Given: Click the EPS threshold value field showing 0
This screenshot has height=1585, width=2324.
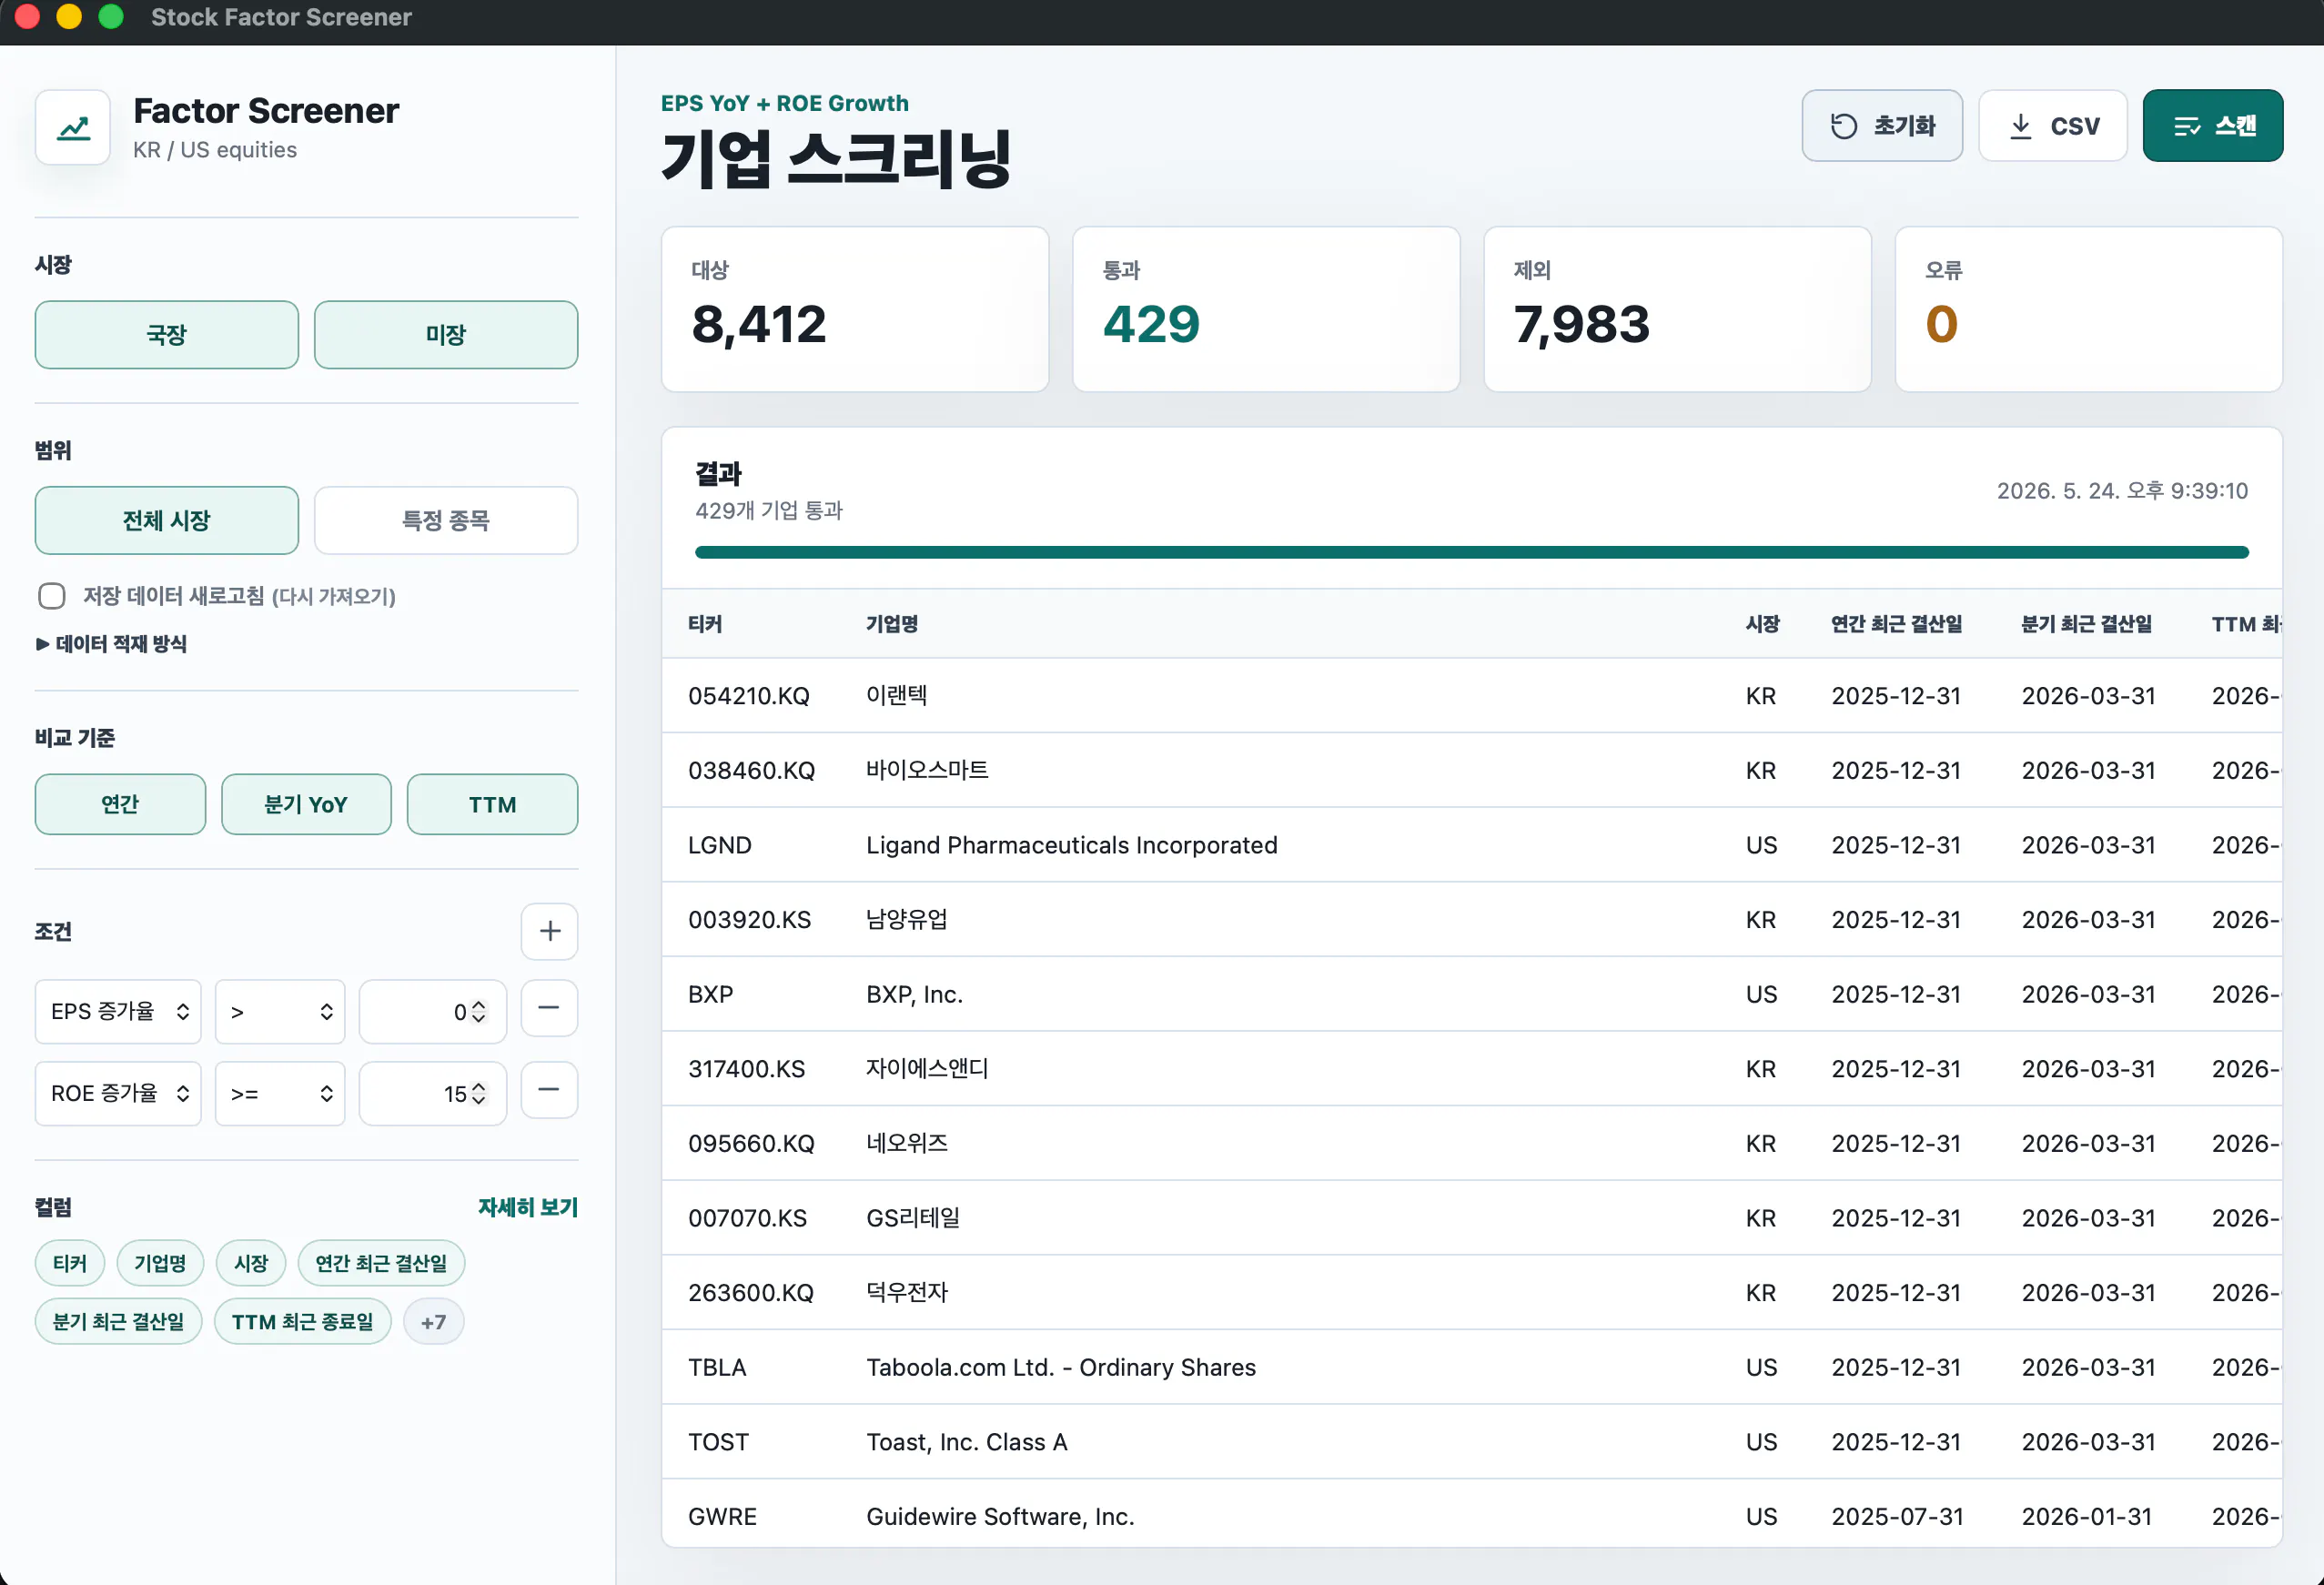Looking at the screenshot, I should tap(433, 1012).
